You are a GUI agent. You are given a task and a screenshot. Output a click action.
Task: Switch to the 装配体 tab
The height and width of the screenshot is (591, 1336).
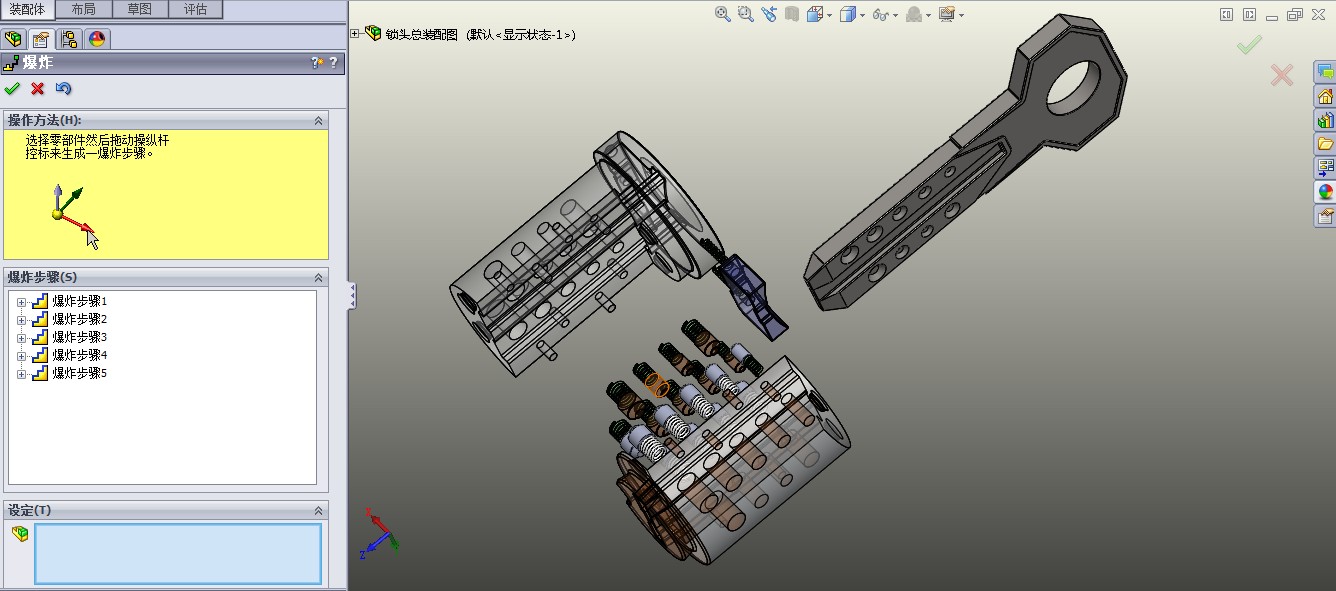27,9
